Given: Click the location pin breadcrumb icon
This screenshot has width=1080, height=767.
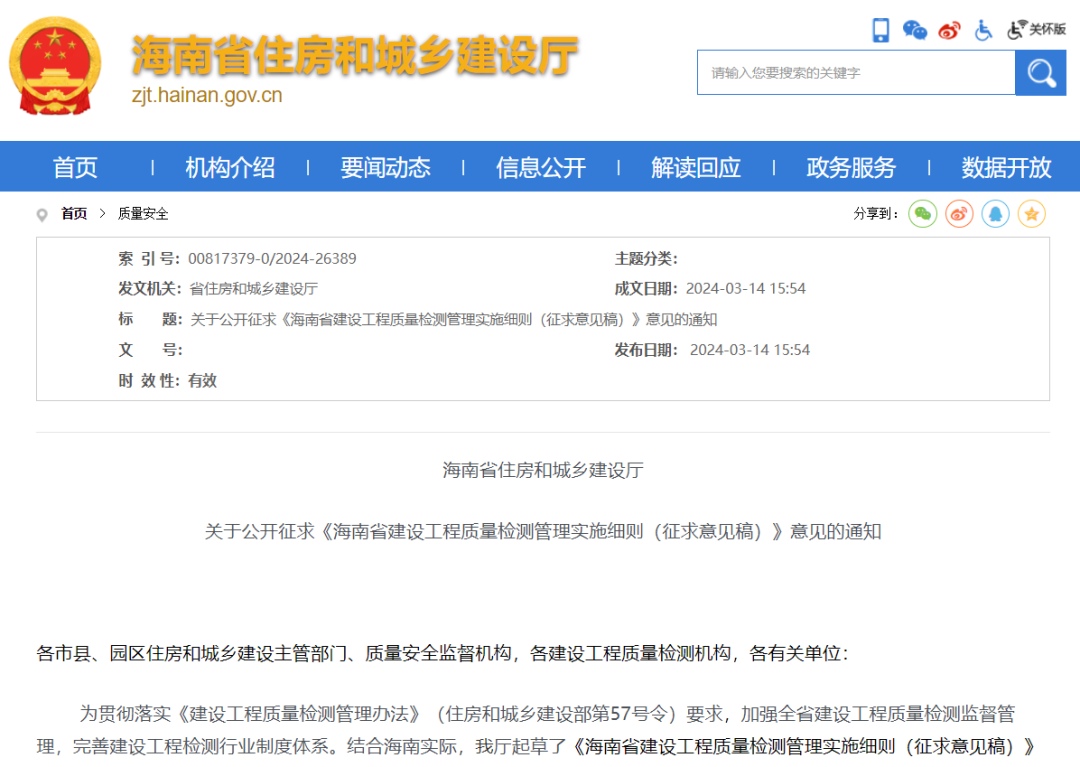Looking at the screenshot, I should [41, 214].
